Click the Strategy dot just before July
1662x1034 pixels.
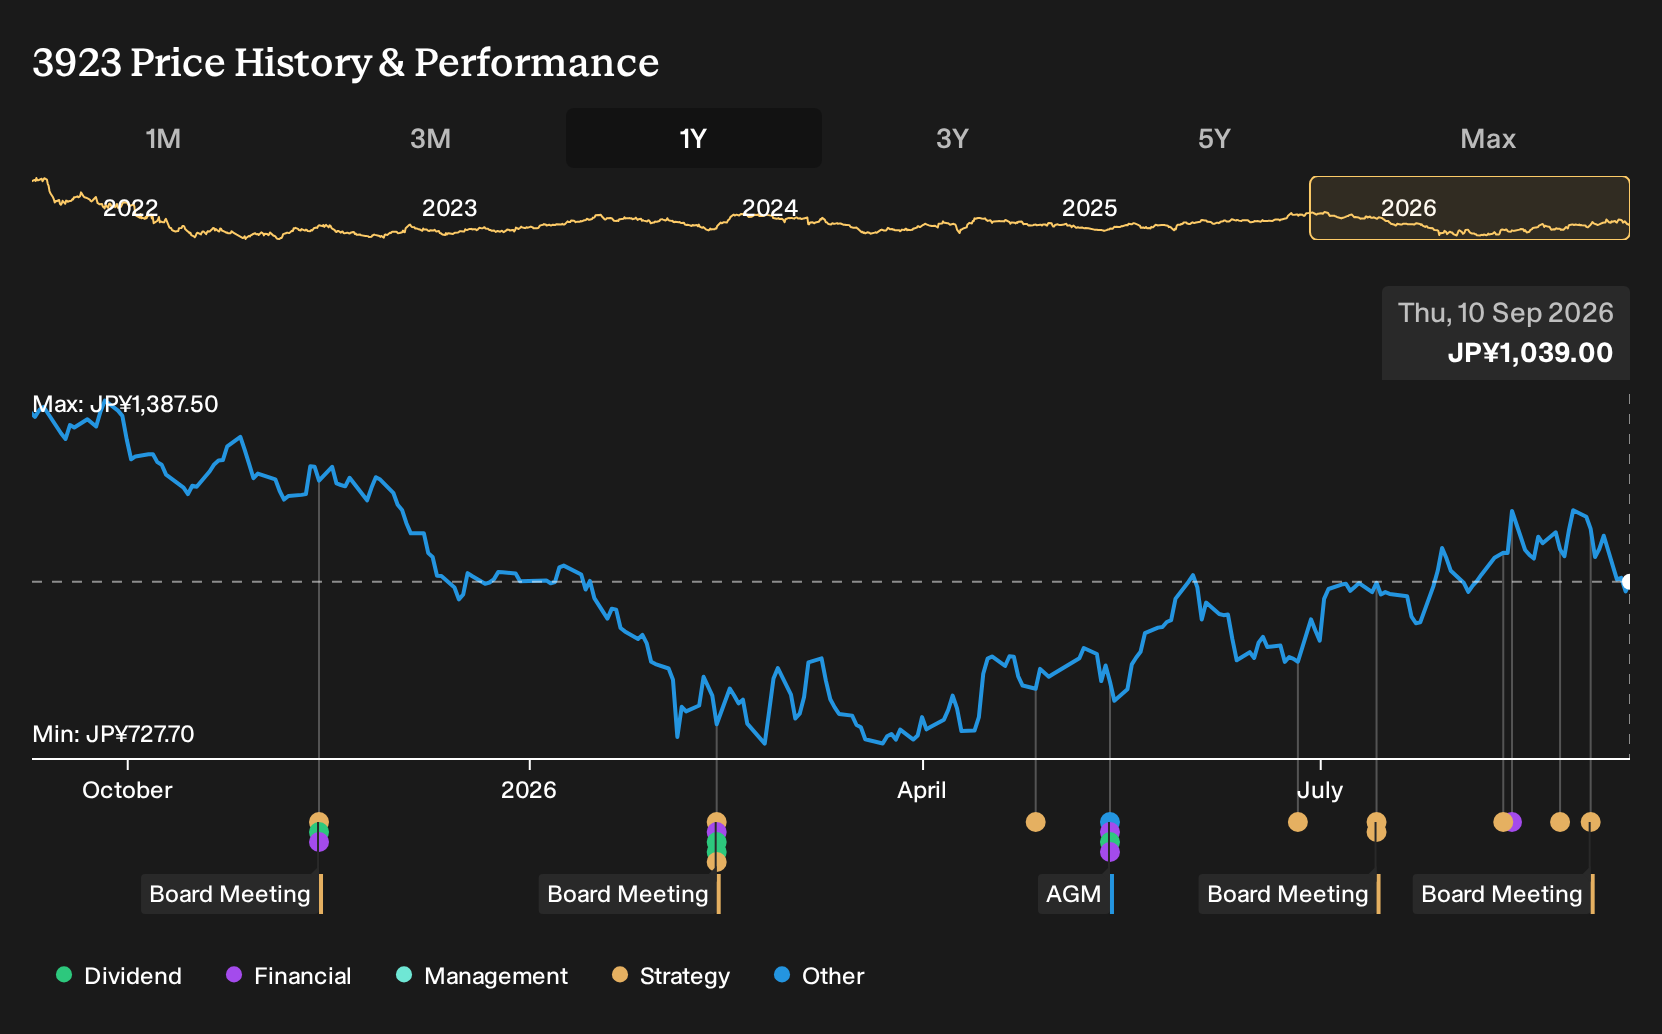point(1297,822)
